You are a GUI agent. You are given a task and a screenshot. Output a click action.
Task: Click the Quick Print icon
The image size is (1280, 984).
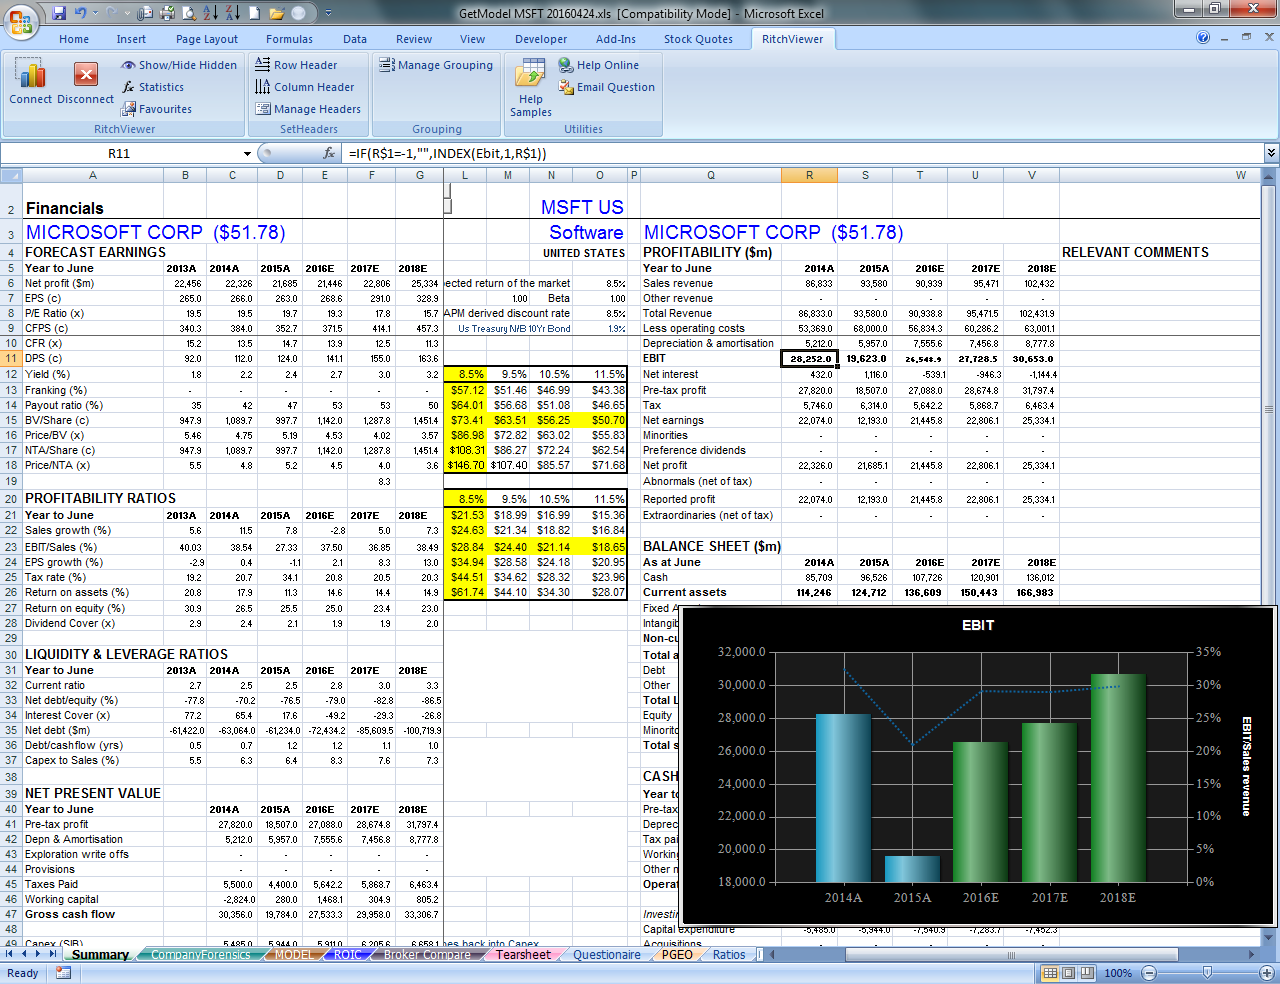[x=167, y=13]
